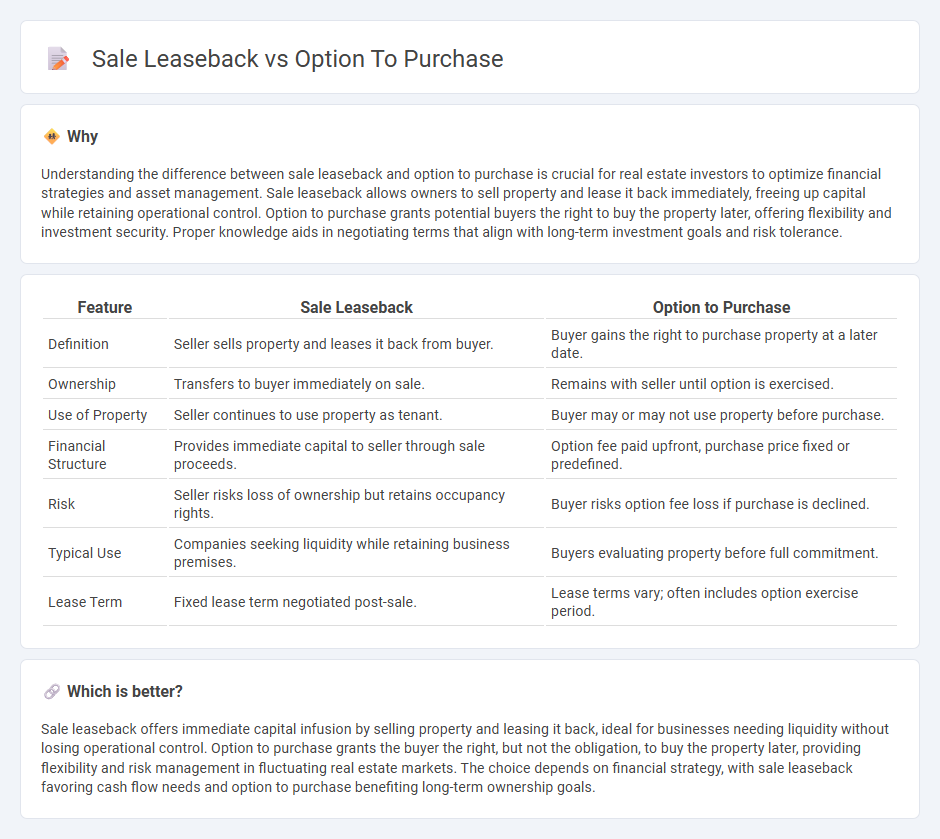Click the Why section heading
Viewport: 940px width, 839px height.
82,137
